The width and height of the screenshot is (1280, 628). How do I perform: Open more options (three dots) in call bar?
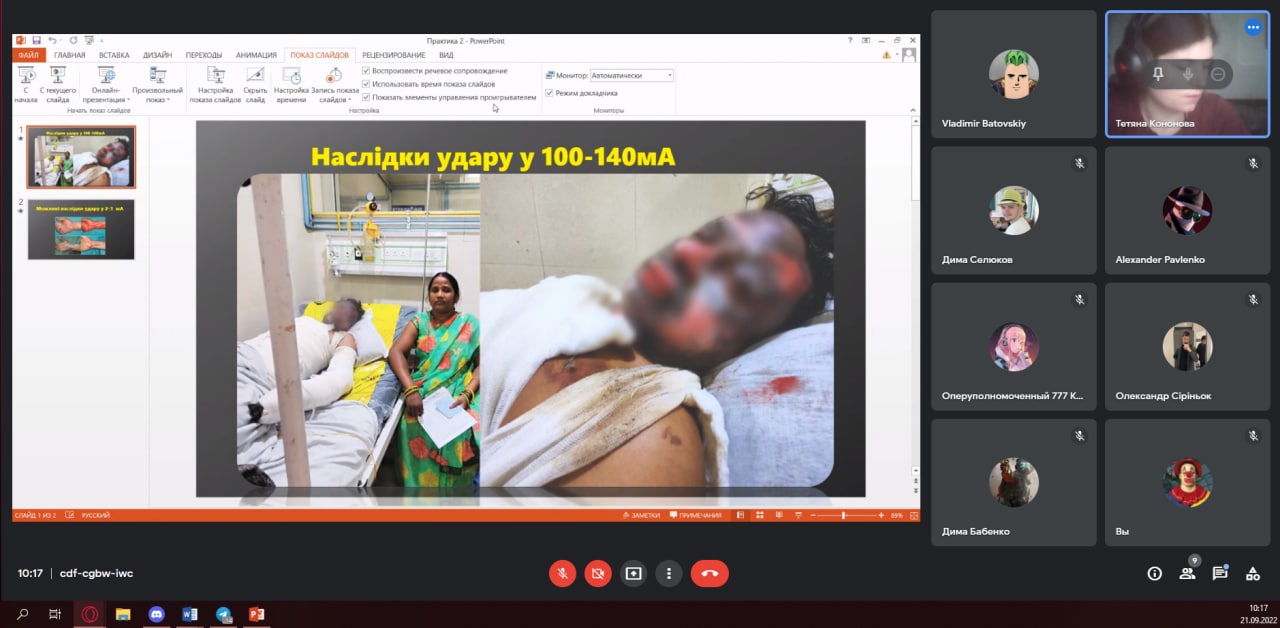(x=668, y=573)
